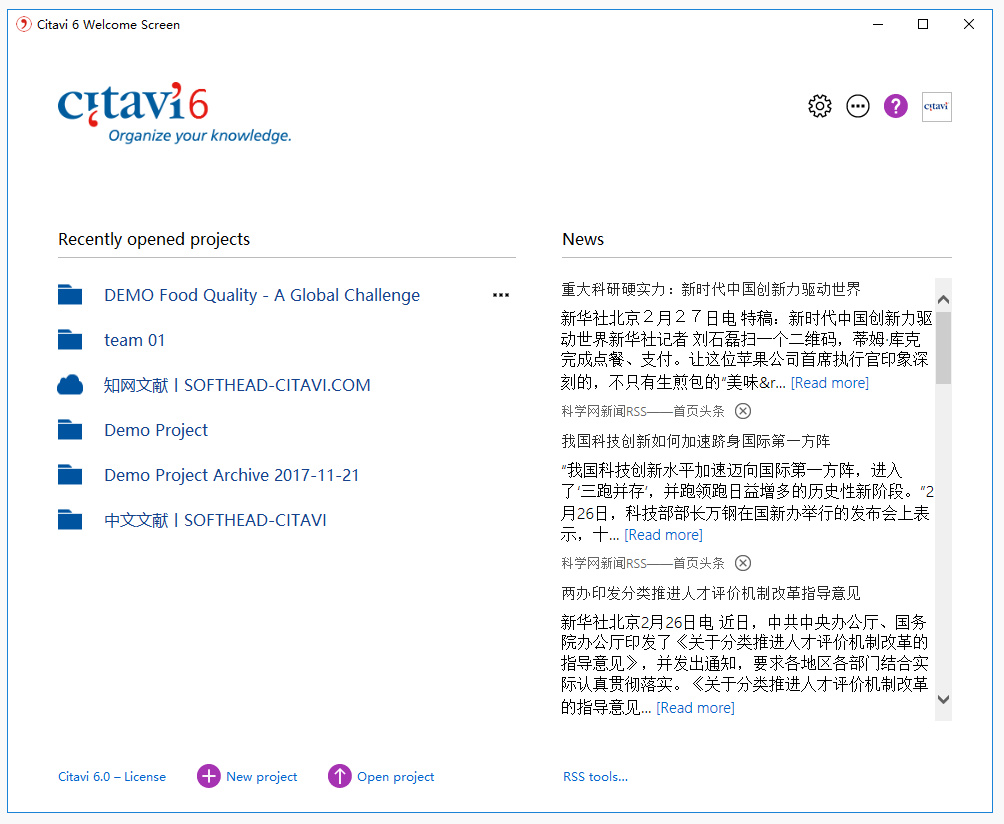Dismiss the second 科学网新闻RSS news item
1004x824 pixels.
coord(743,563)
